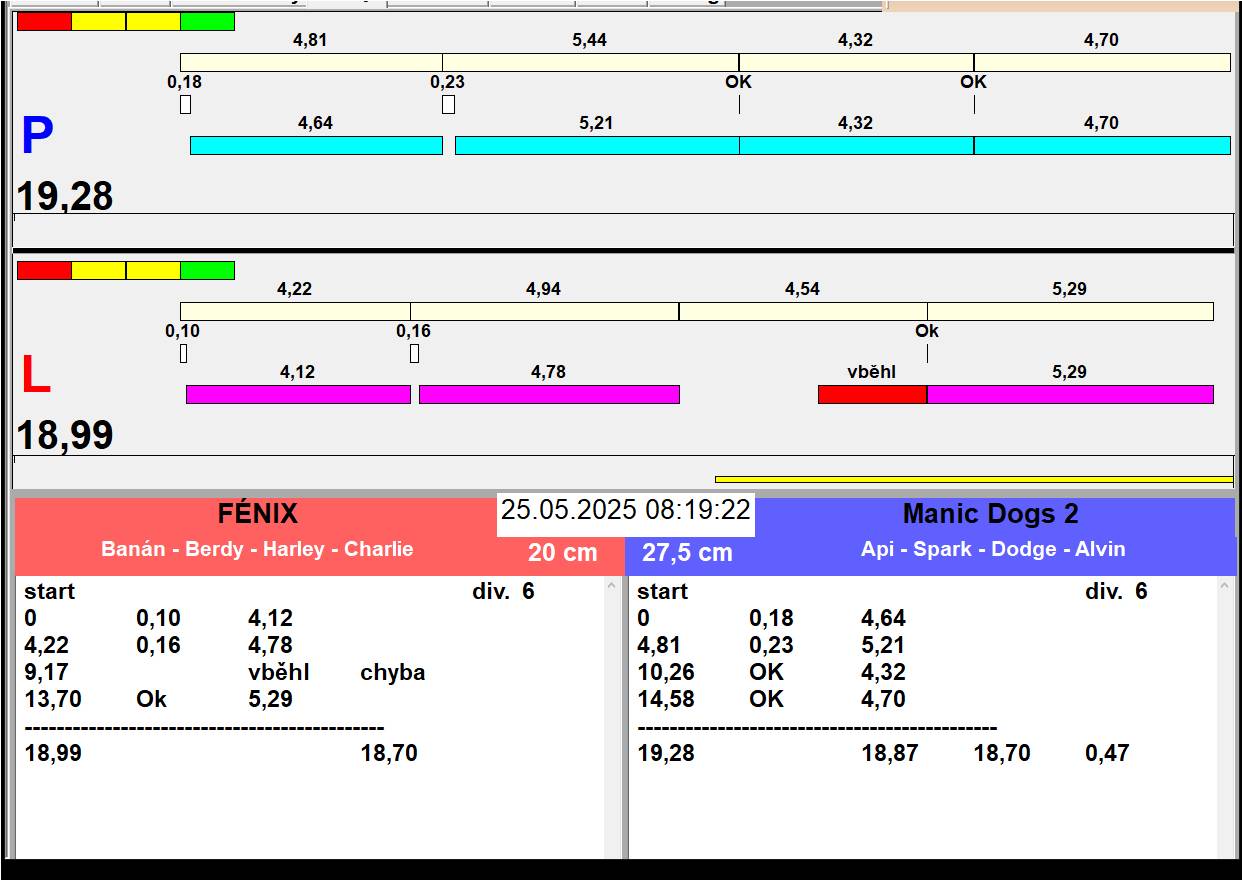Click the Manic Dogs 2 team name header

click(991, 514)
